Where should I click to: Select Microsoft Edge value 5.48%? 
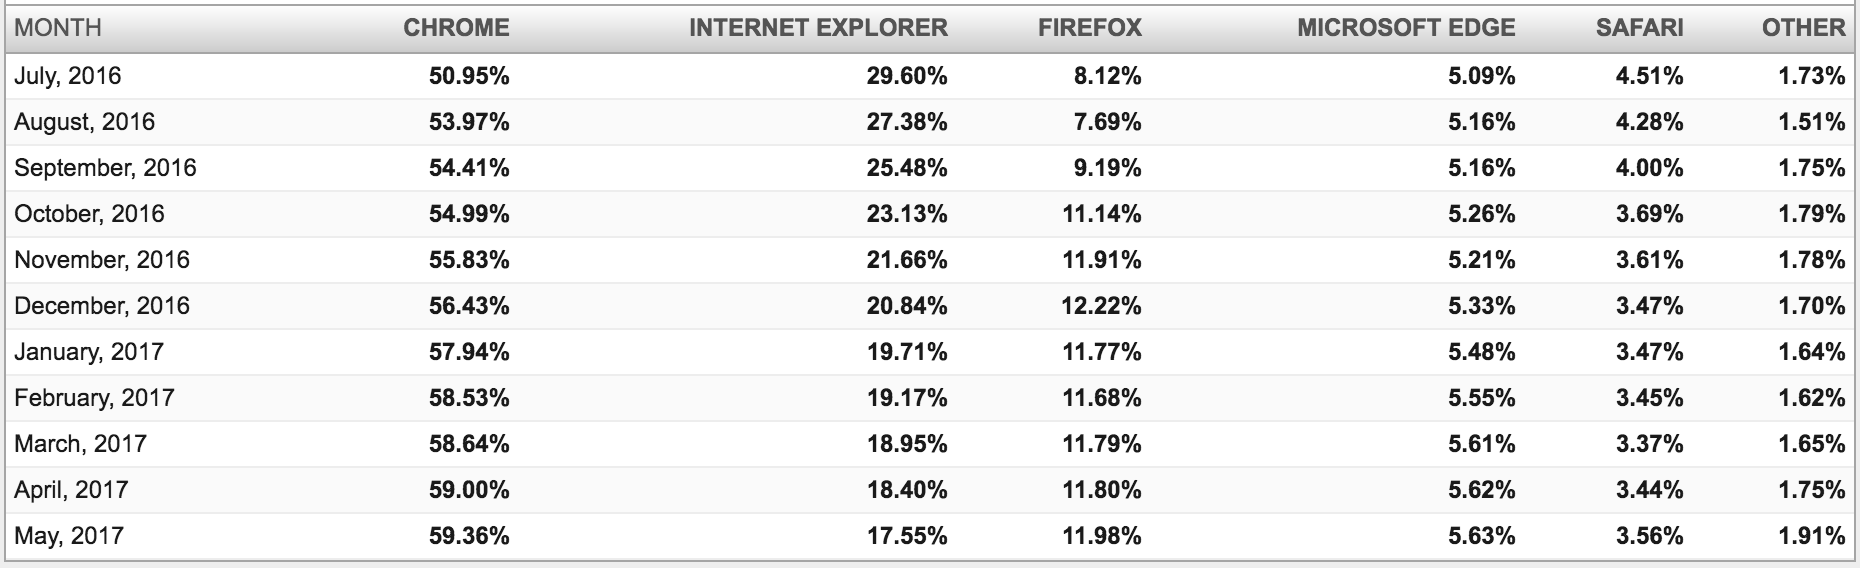coord(1482,352)
